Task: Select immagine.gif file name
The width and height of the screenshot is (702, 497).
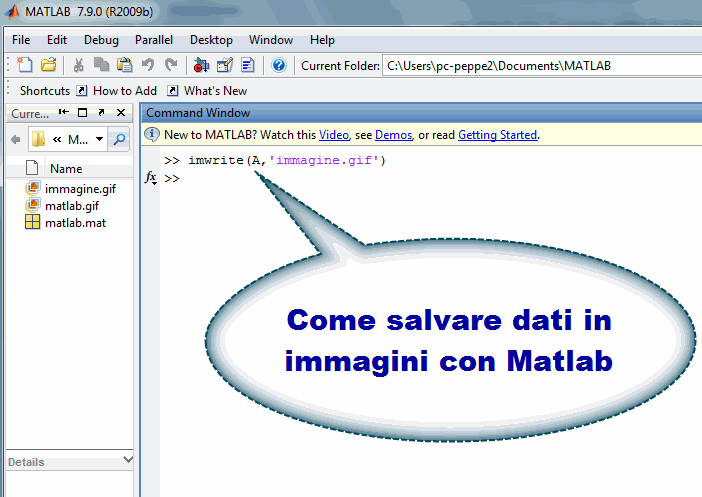Action: pyautogui.click(x=80, y=189)
